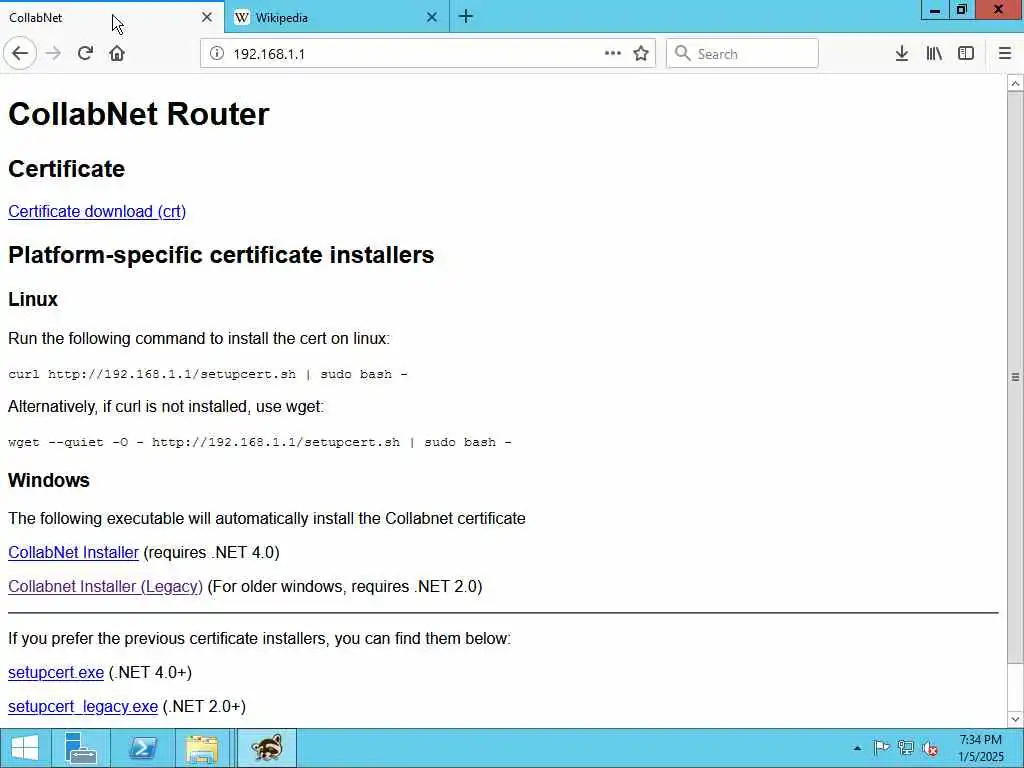The height and width of the screenshot is (768, 1024).
Task: Close the Wikipedia tab
Action: [432, 18]
